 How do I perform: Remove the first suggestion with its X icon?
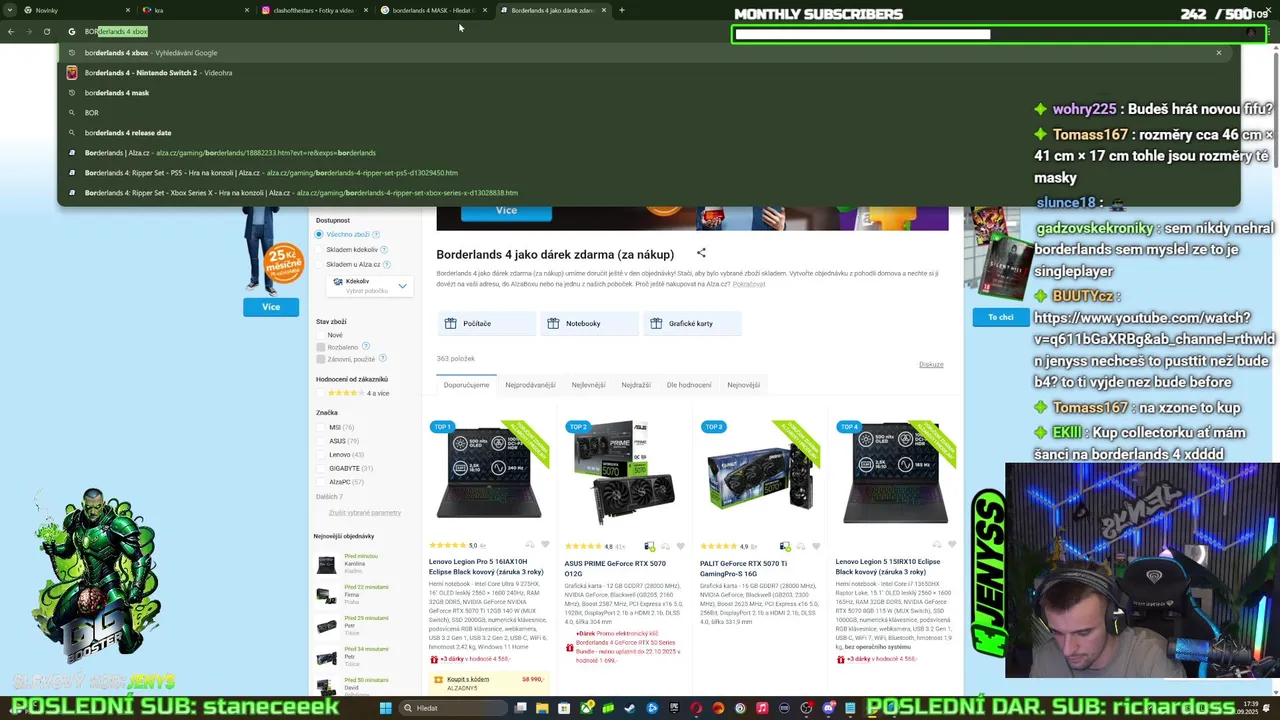1219,53
